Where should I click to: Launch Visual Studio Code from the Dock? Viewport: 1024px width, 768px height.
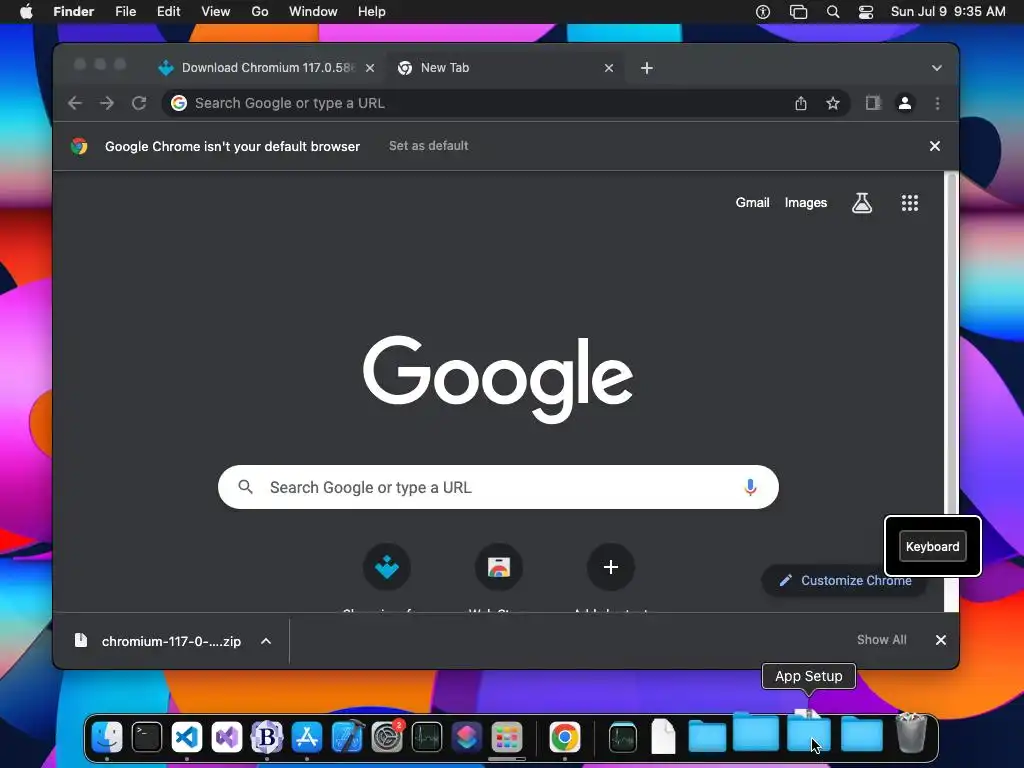pos(187,737)
